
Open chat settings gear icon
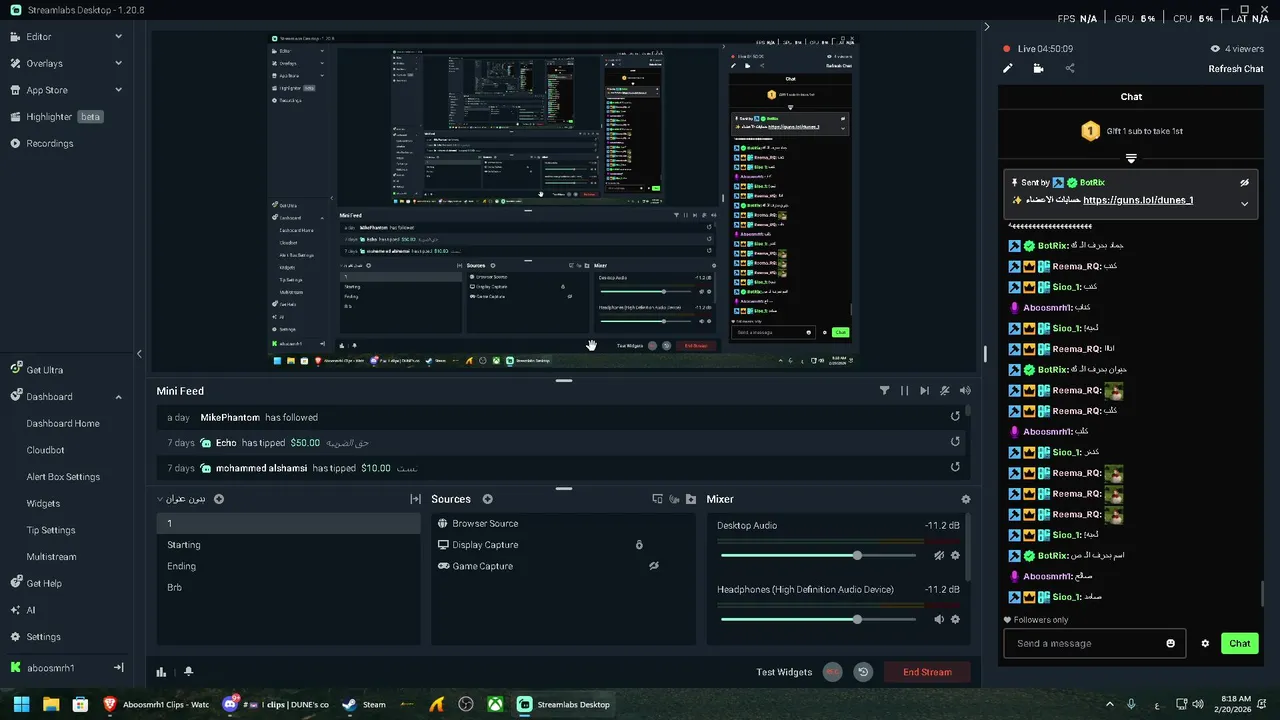[1205, 643]
